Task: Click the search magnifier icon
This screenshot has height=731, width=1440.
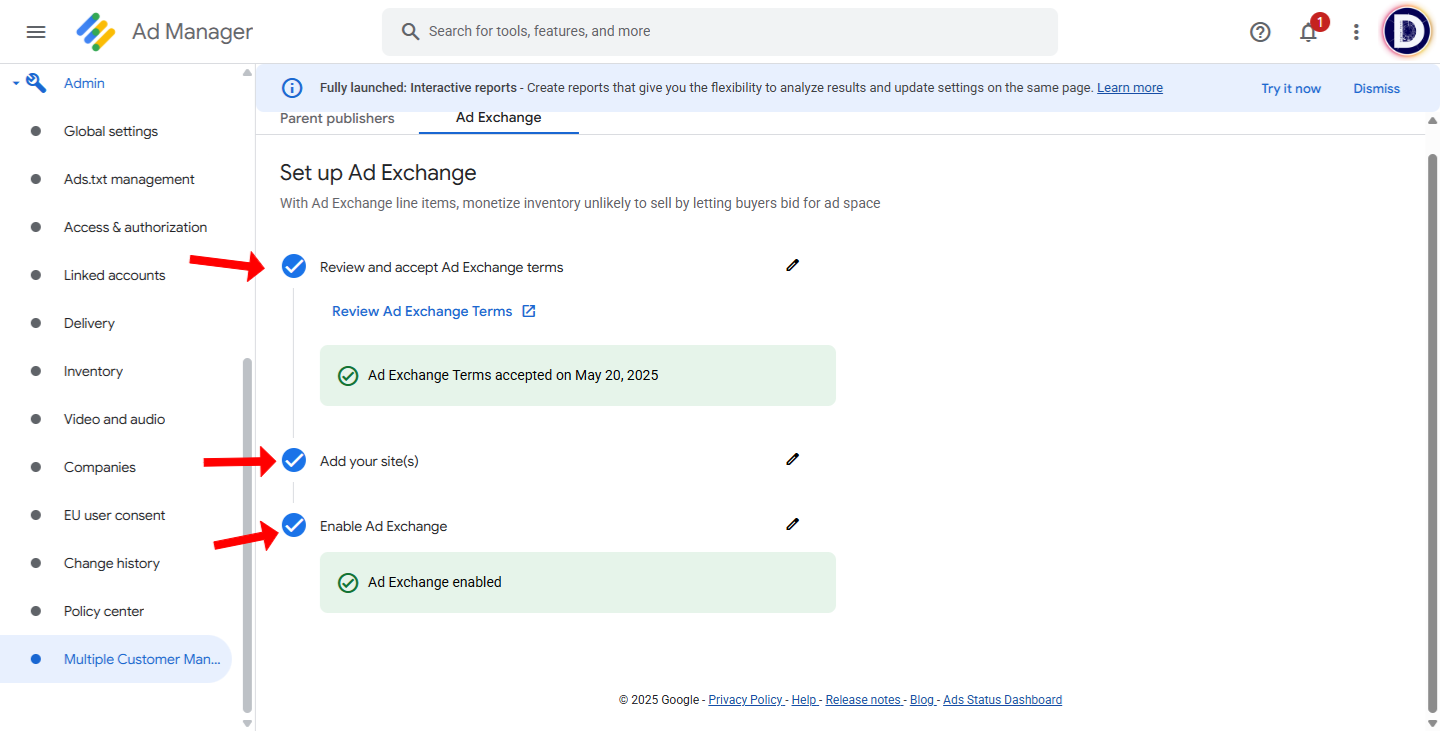Action: pos(410,32)
